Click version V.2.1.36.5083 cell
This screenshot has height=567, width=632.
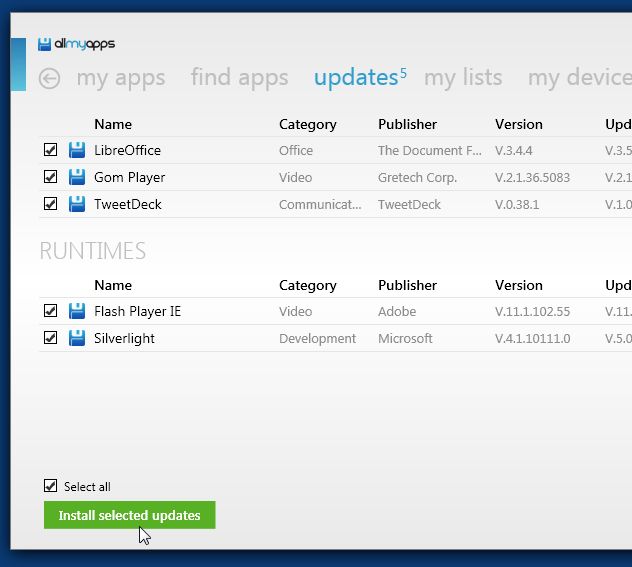532,178
